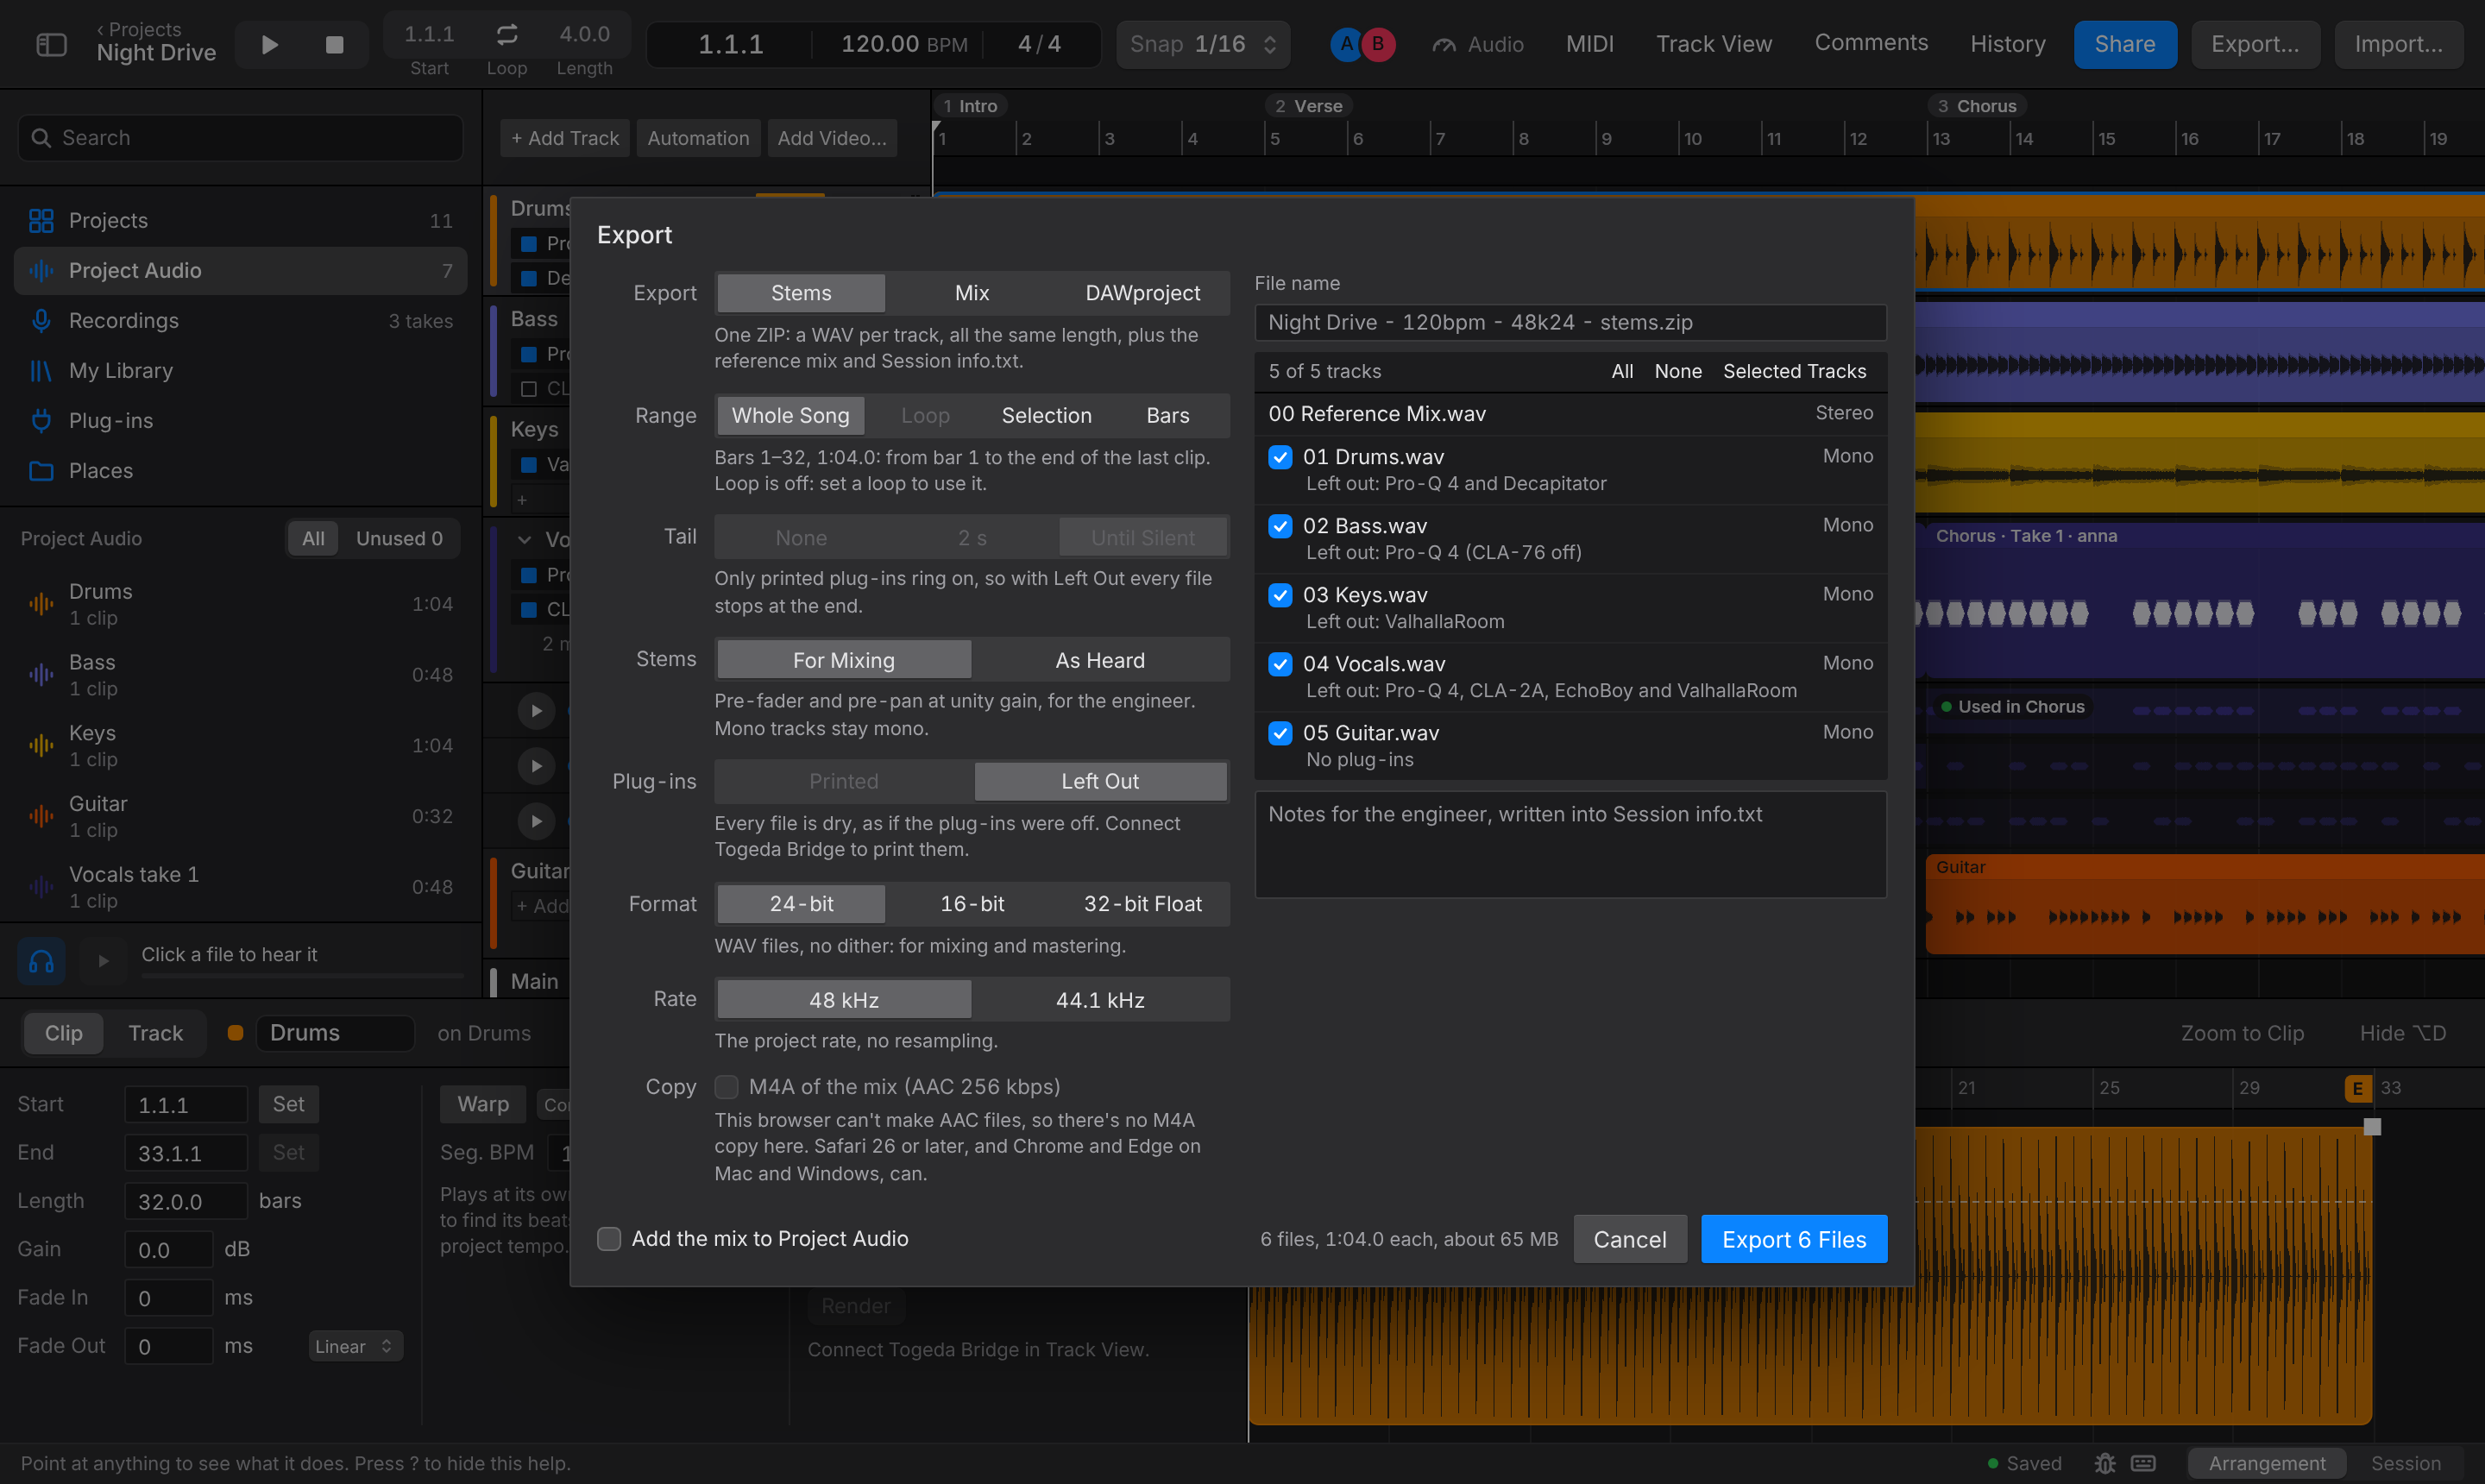This screenshot has width=2485, height=1484.
Task: Choose As Heard stems mode
Action: (1100, 661)
